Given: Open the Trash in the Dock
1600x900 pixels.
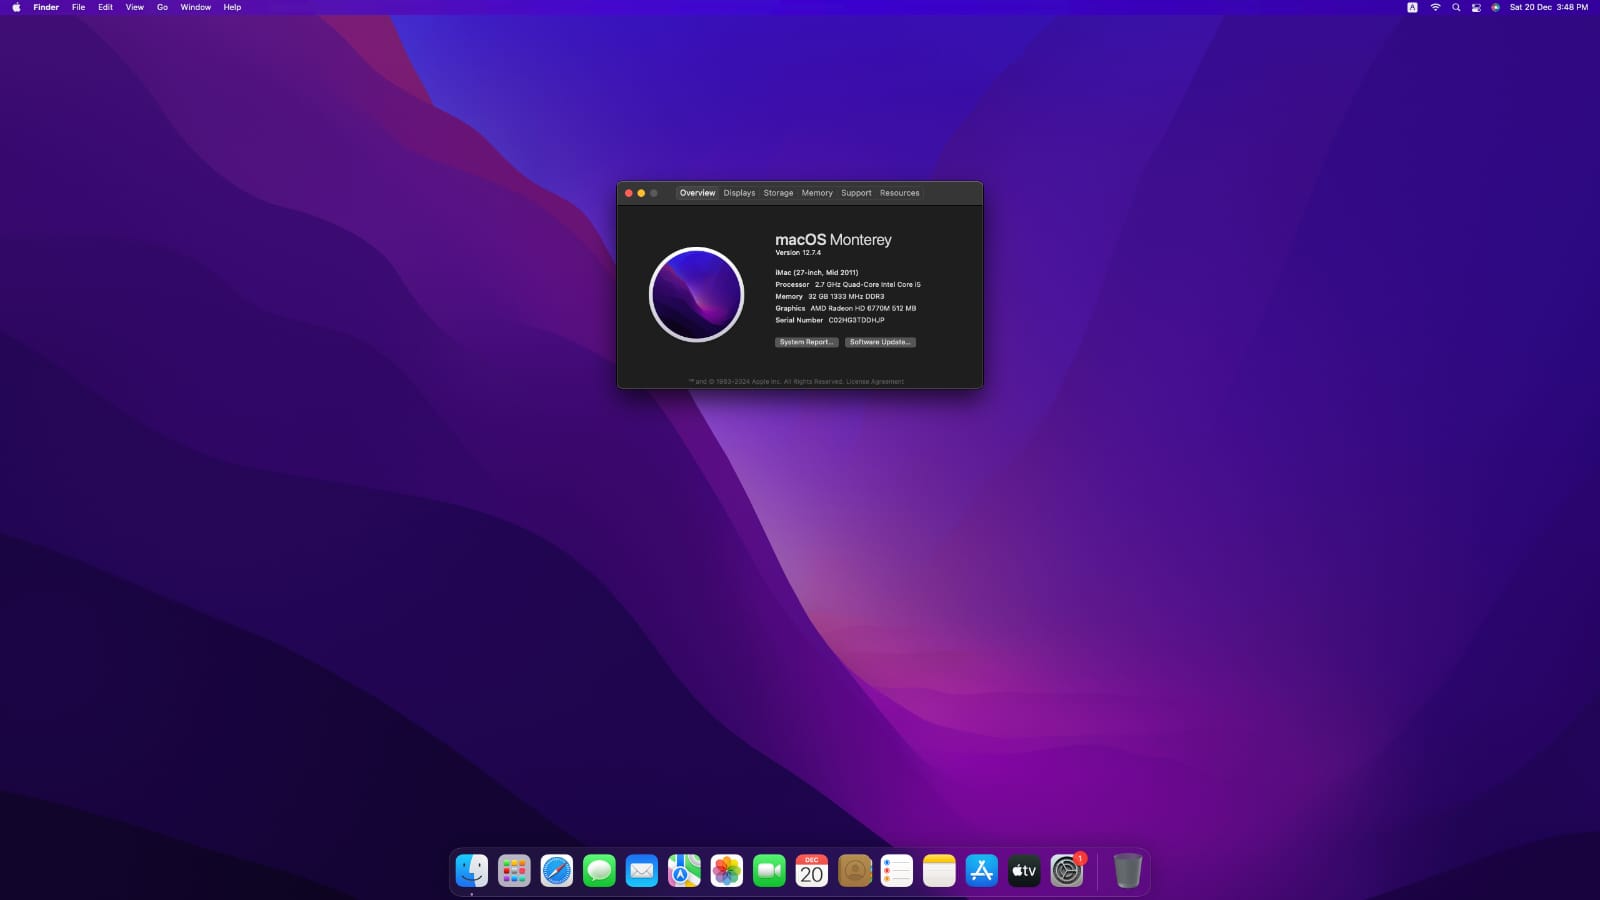Looking at the screenshot, I should pos(1127,871).
